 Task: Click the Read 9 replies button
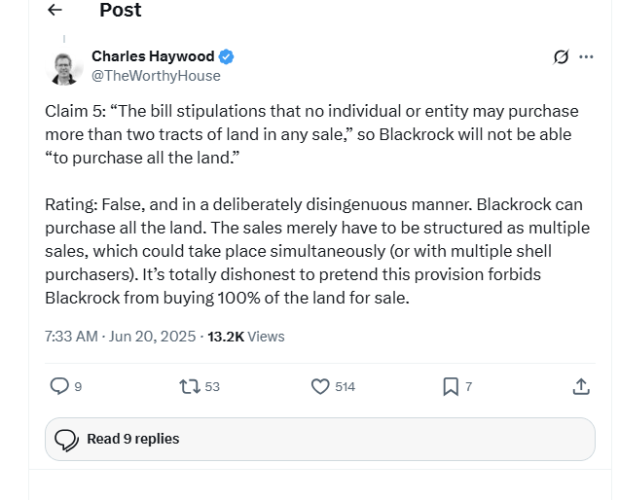click(x=319, y=439)
